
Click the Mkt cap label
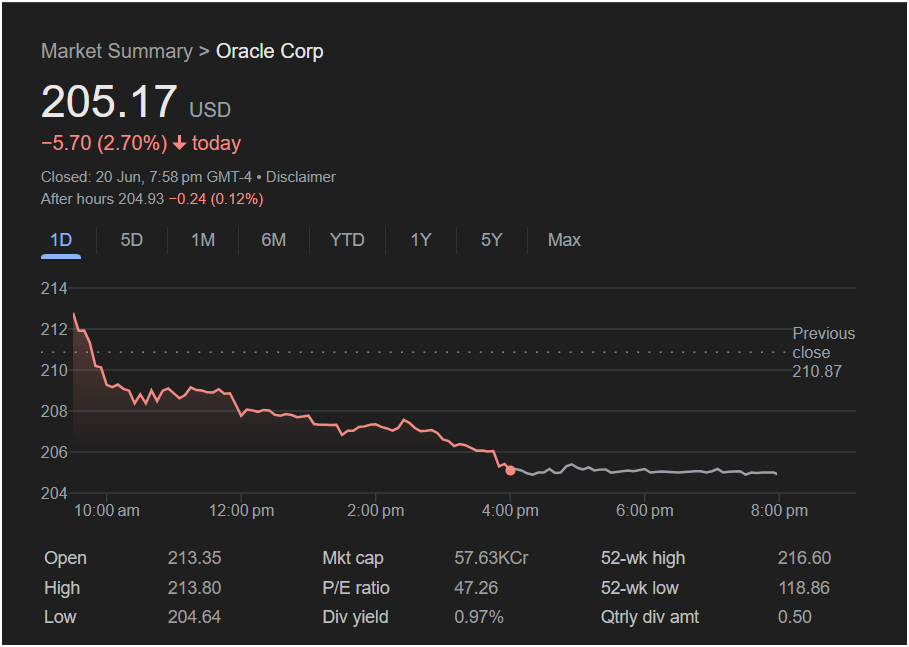pos(353,558)
